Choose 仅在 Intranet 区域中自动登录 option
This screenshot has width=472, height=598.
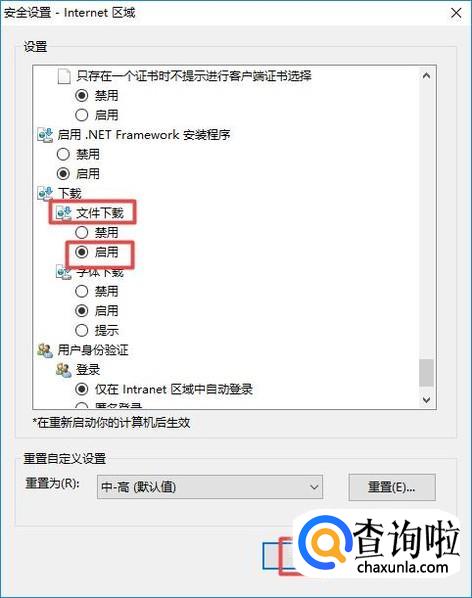click(82, 389)
